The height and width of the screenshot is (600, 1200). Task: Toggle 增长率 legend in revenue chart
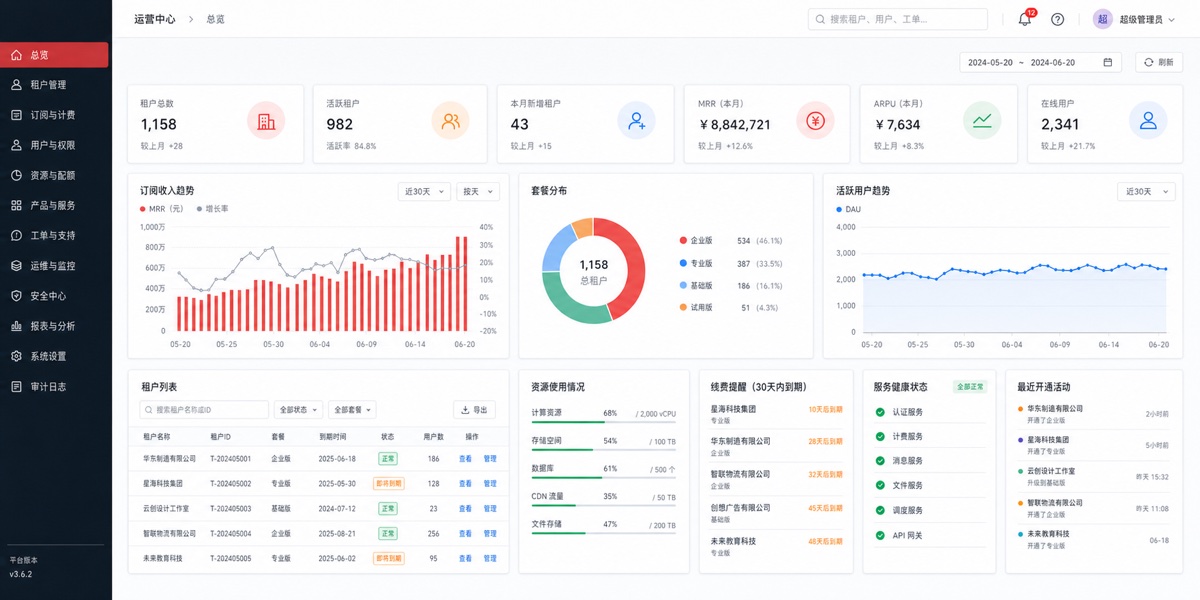[x=212, y=209]
